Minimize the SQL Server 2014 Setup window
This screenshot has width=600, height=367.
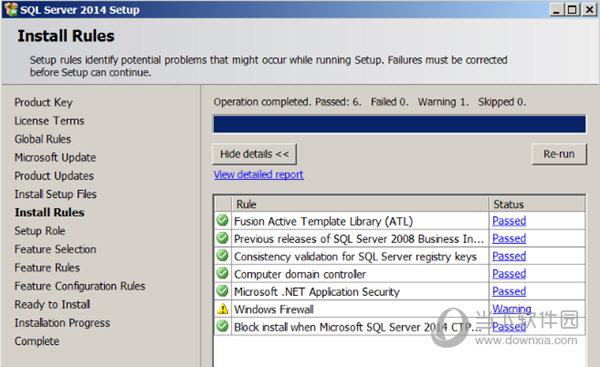coord(557,9)
